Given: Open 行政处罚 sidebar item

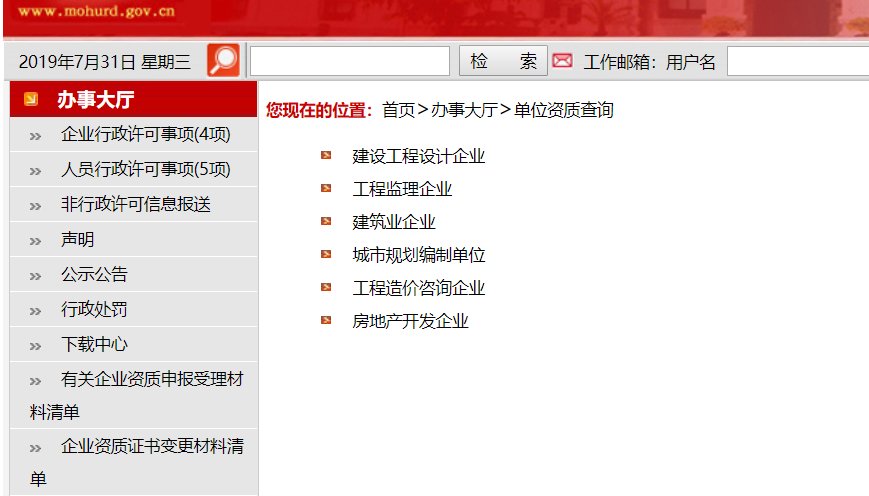Looking at the screenshot, I should pos(94,309).
